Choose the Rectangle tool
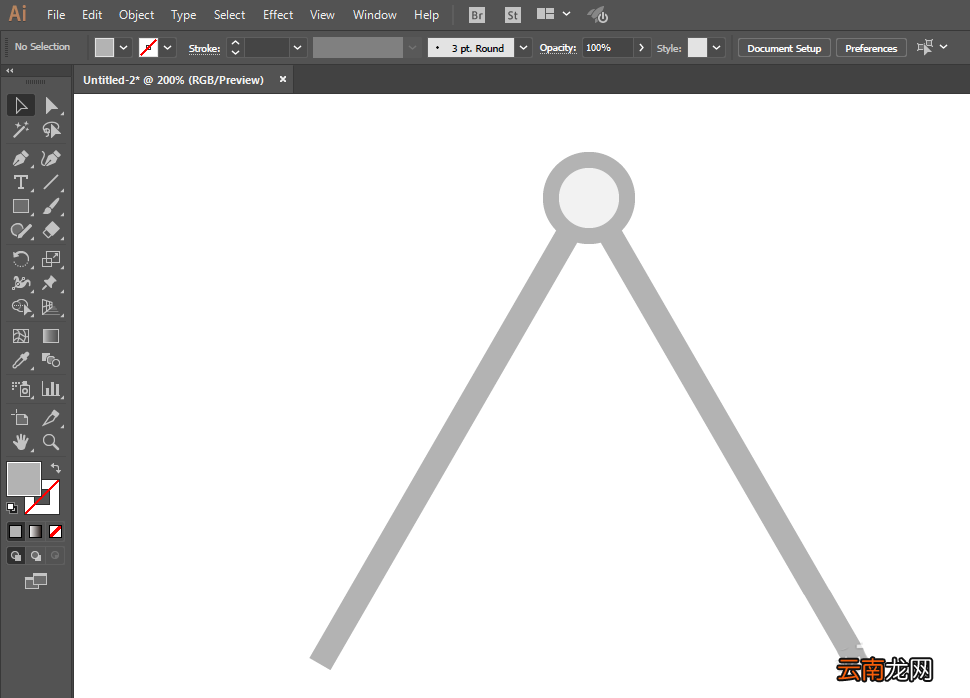Image resolution: width=970 pixels, height=698 pixels. click(20, 207)
